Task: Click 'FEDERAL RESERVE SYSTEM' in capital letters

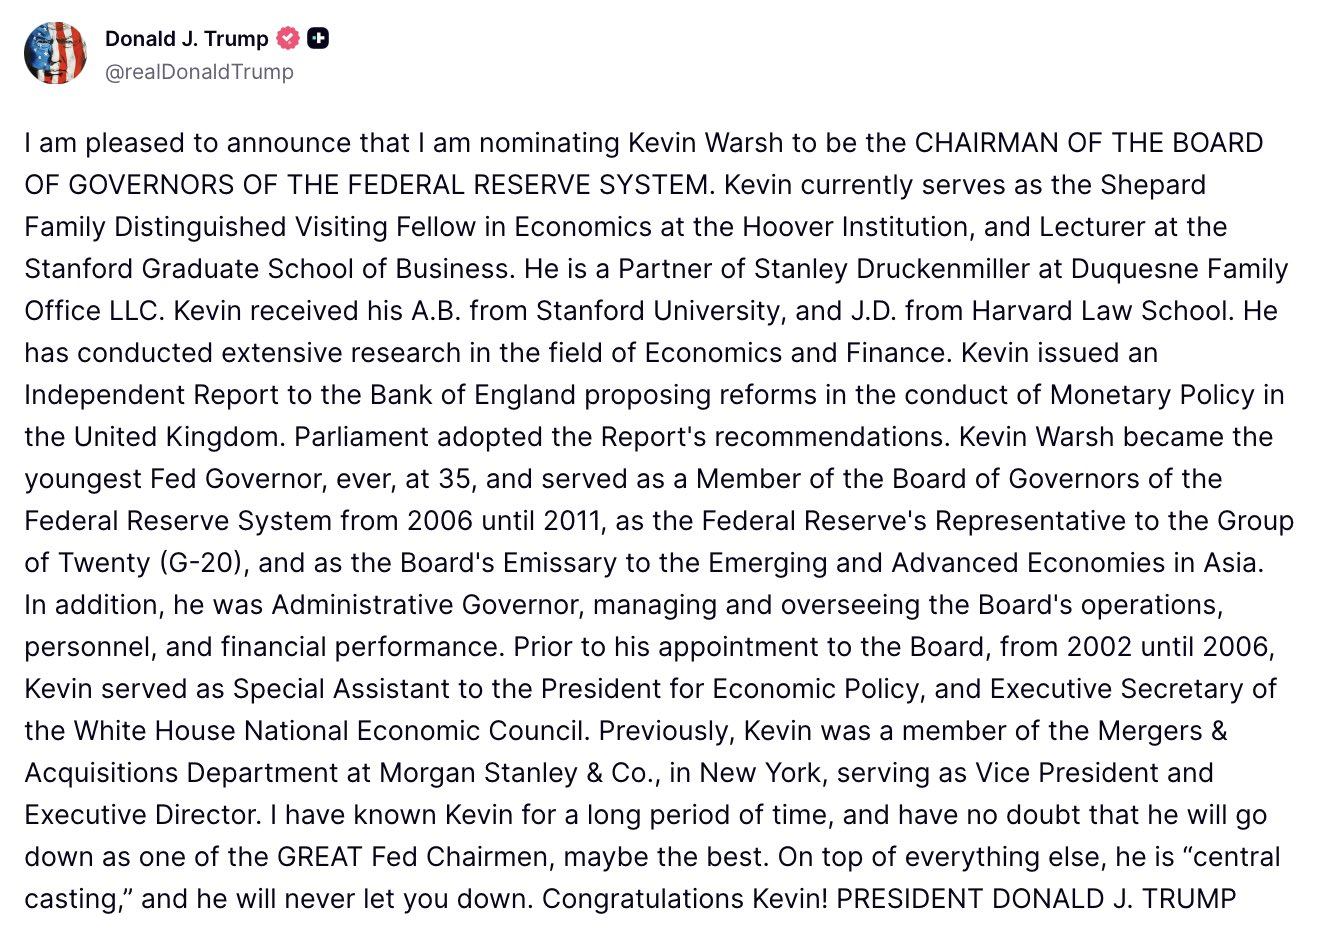Action: (498, 185)
